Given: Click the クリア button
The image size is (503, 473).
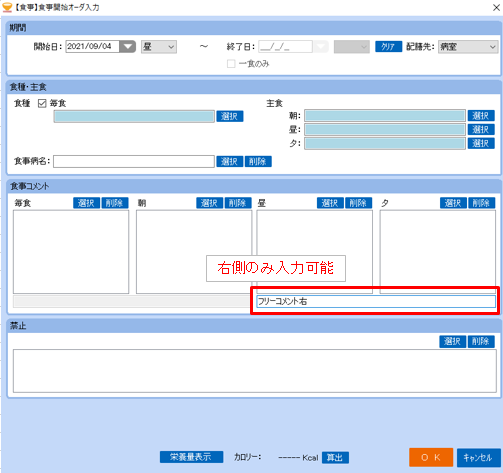Looking at the screenshot, I should (x=388, y=46).
